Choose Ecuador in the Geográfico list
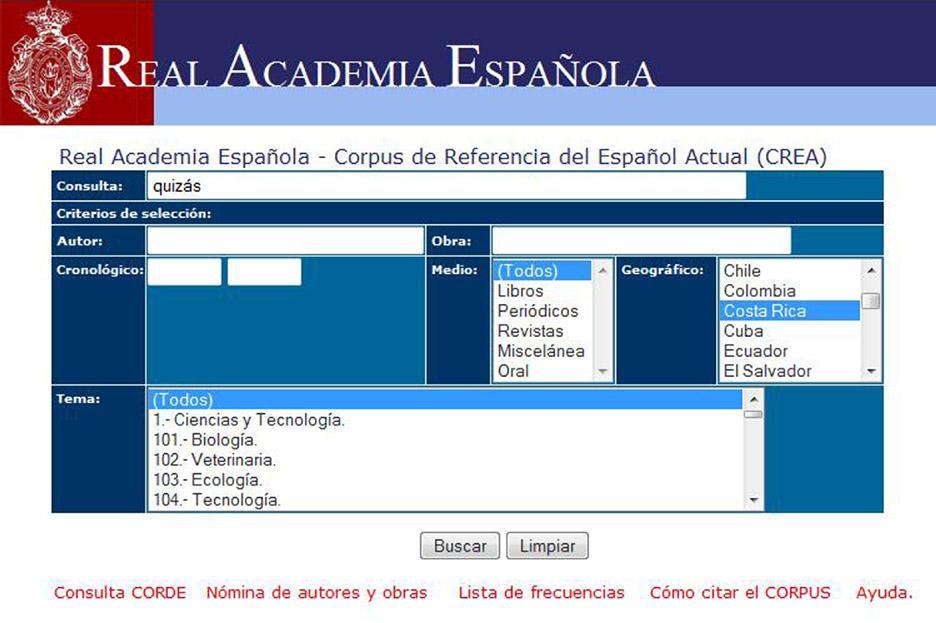The image size is (936, 623). click(790, 351)
